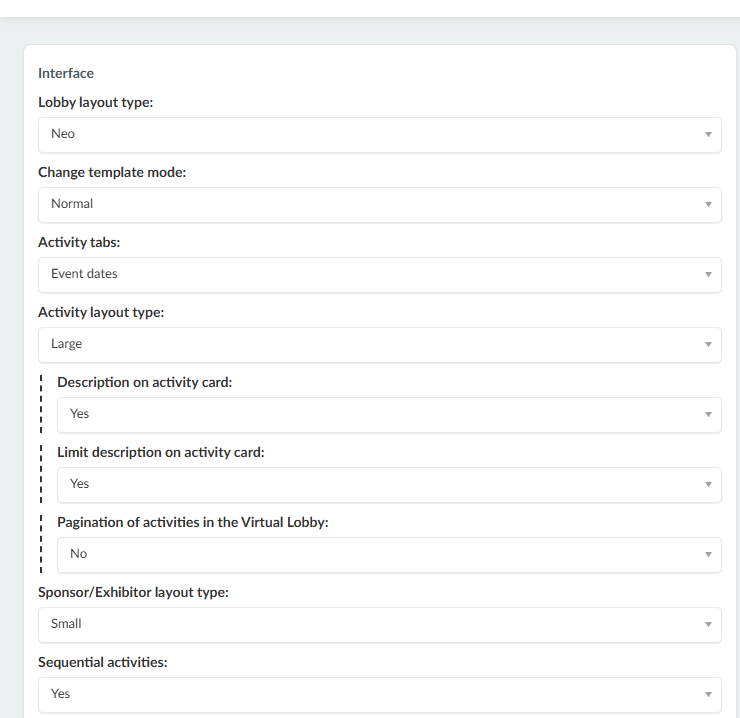The width and height of the screenshot is (740, 718).
Task: Open the Lobby layout type dropdown
Action: click(379, 135)
